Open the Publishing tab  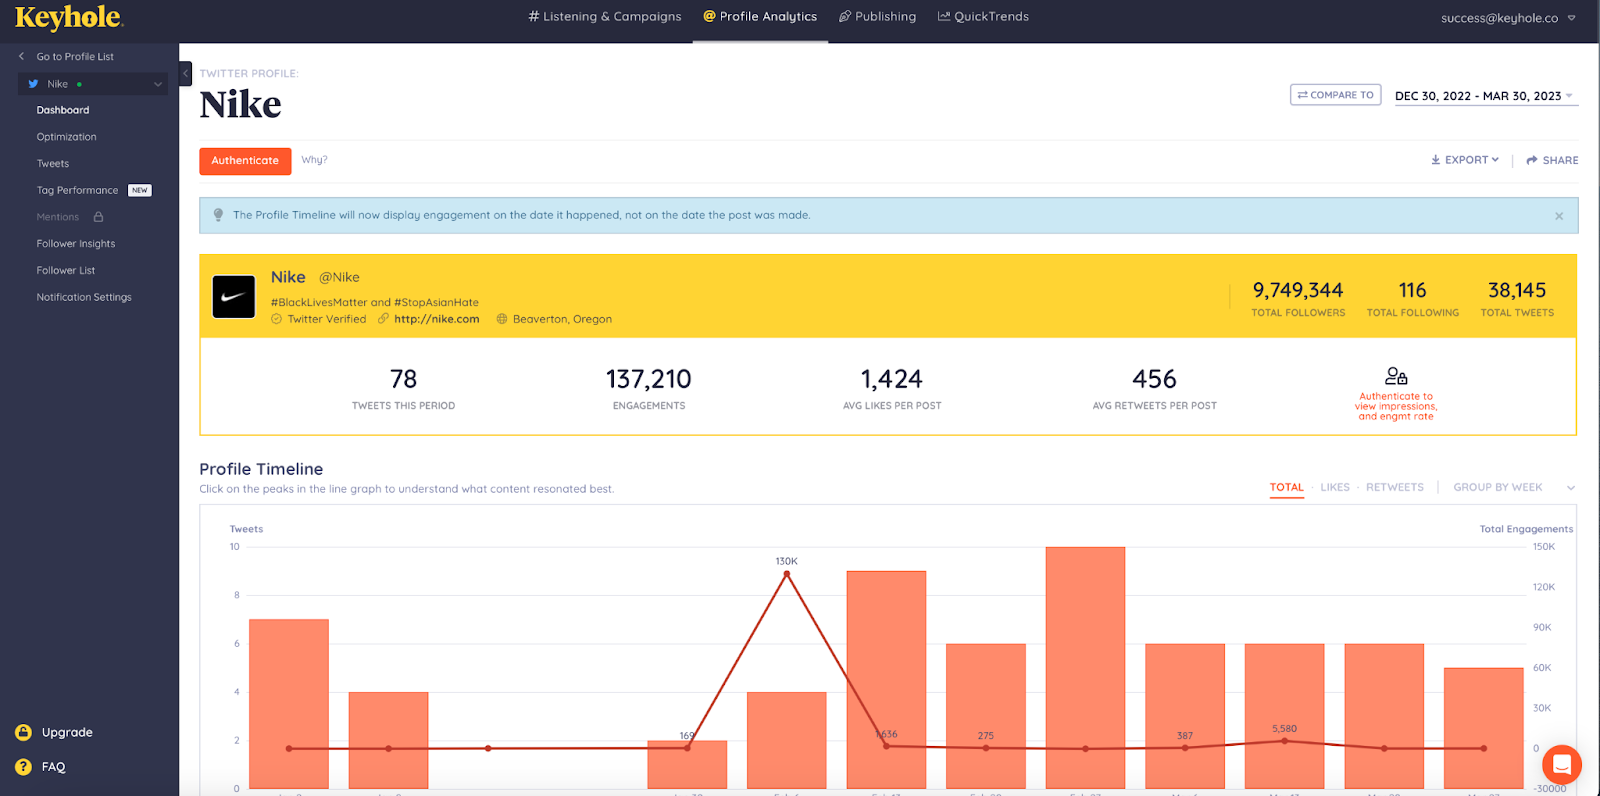click(x=877, y=17)
